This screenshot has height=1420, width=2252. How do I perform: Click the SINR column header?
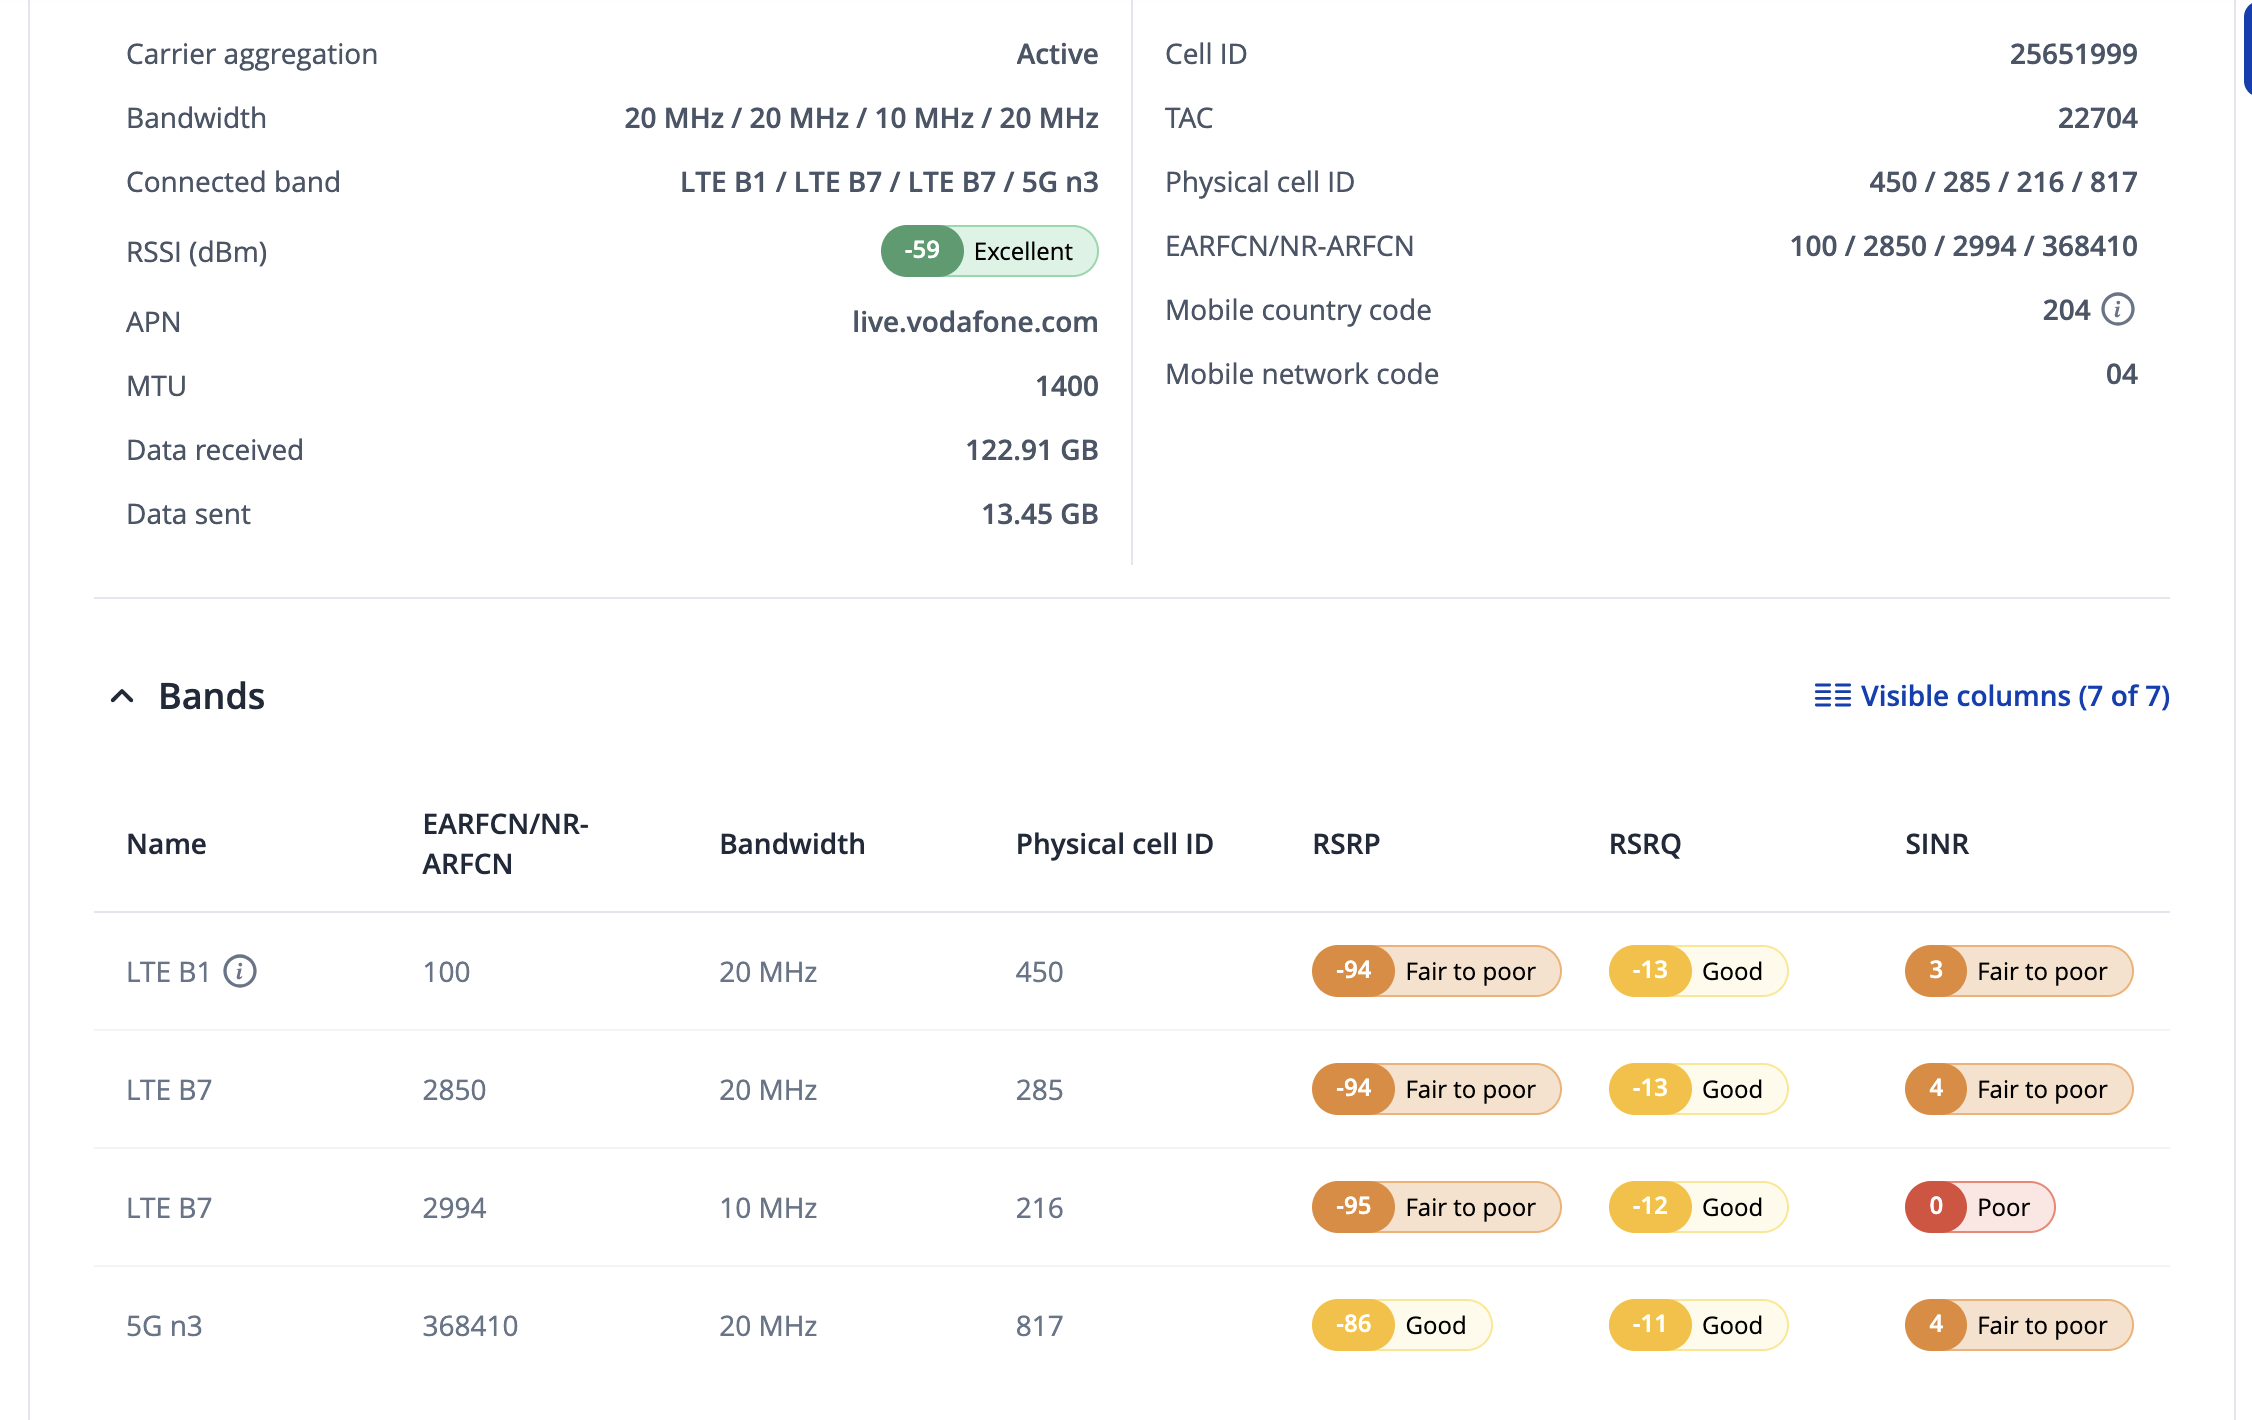click(x=1936, y=844)
